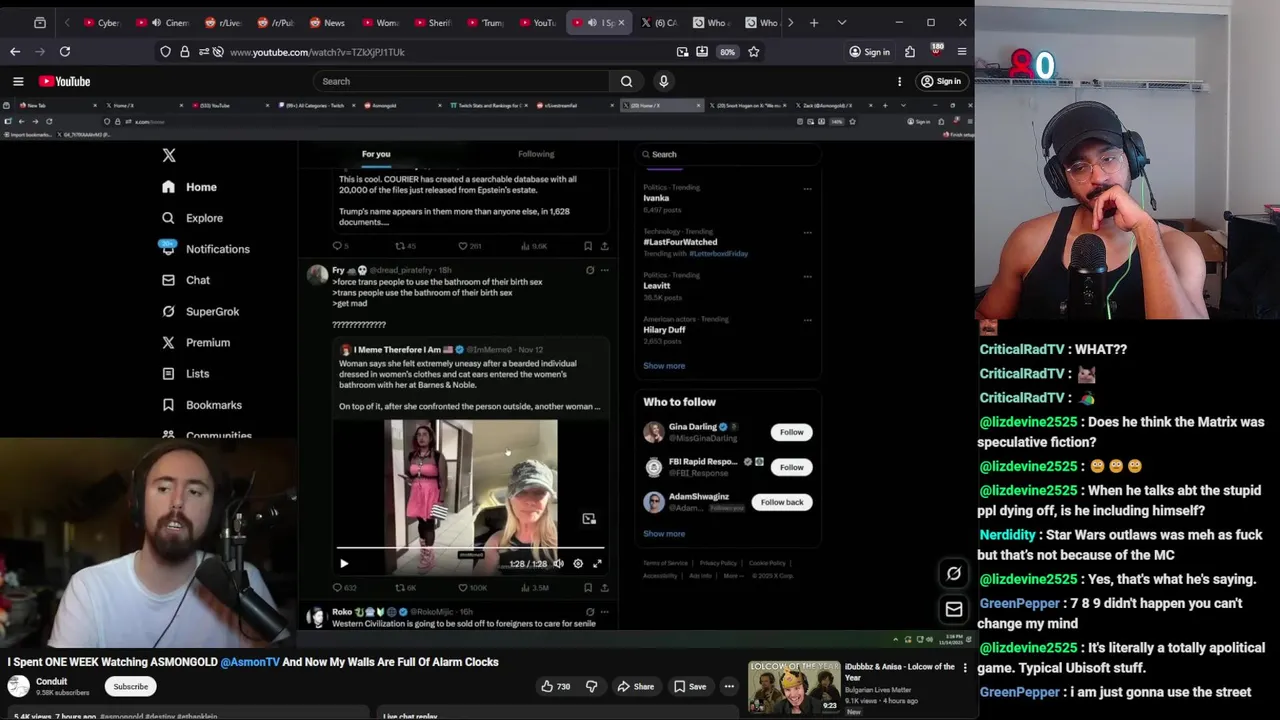This screenshot has height=720, width=1280.
Task: Open the options dots on the iDubbbz recommendation
Action: point(965,667)
